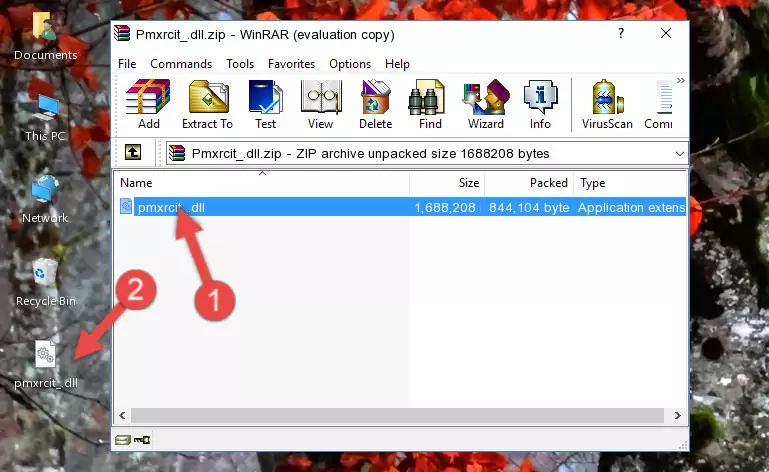Screen dimensions: 769x472
Task: Open the Favorites menu
Action: point(291,64)
